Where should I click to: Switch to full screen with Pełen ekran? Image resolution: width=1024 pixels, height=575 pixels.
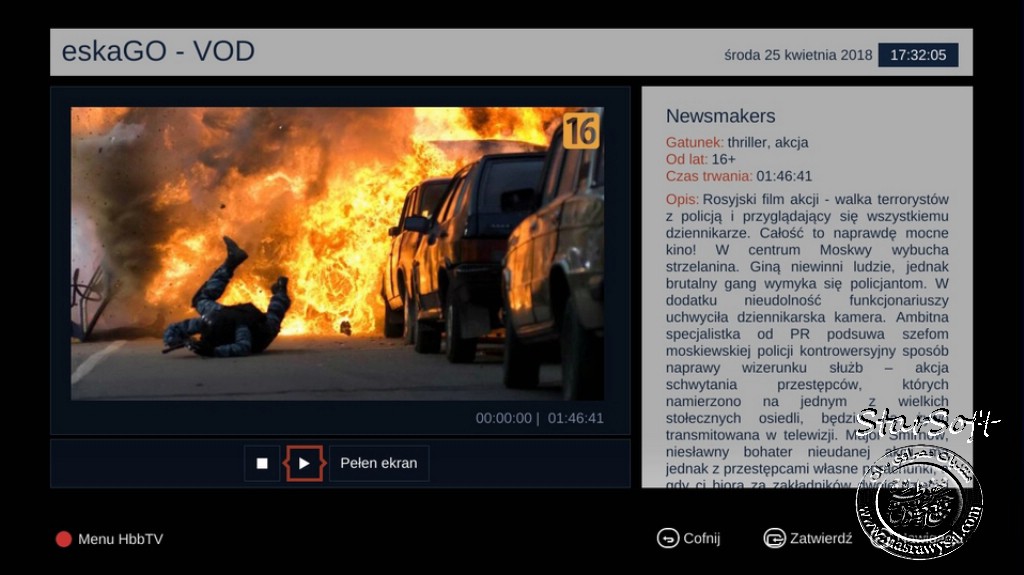tap(379, 463)
